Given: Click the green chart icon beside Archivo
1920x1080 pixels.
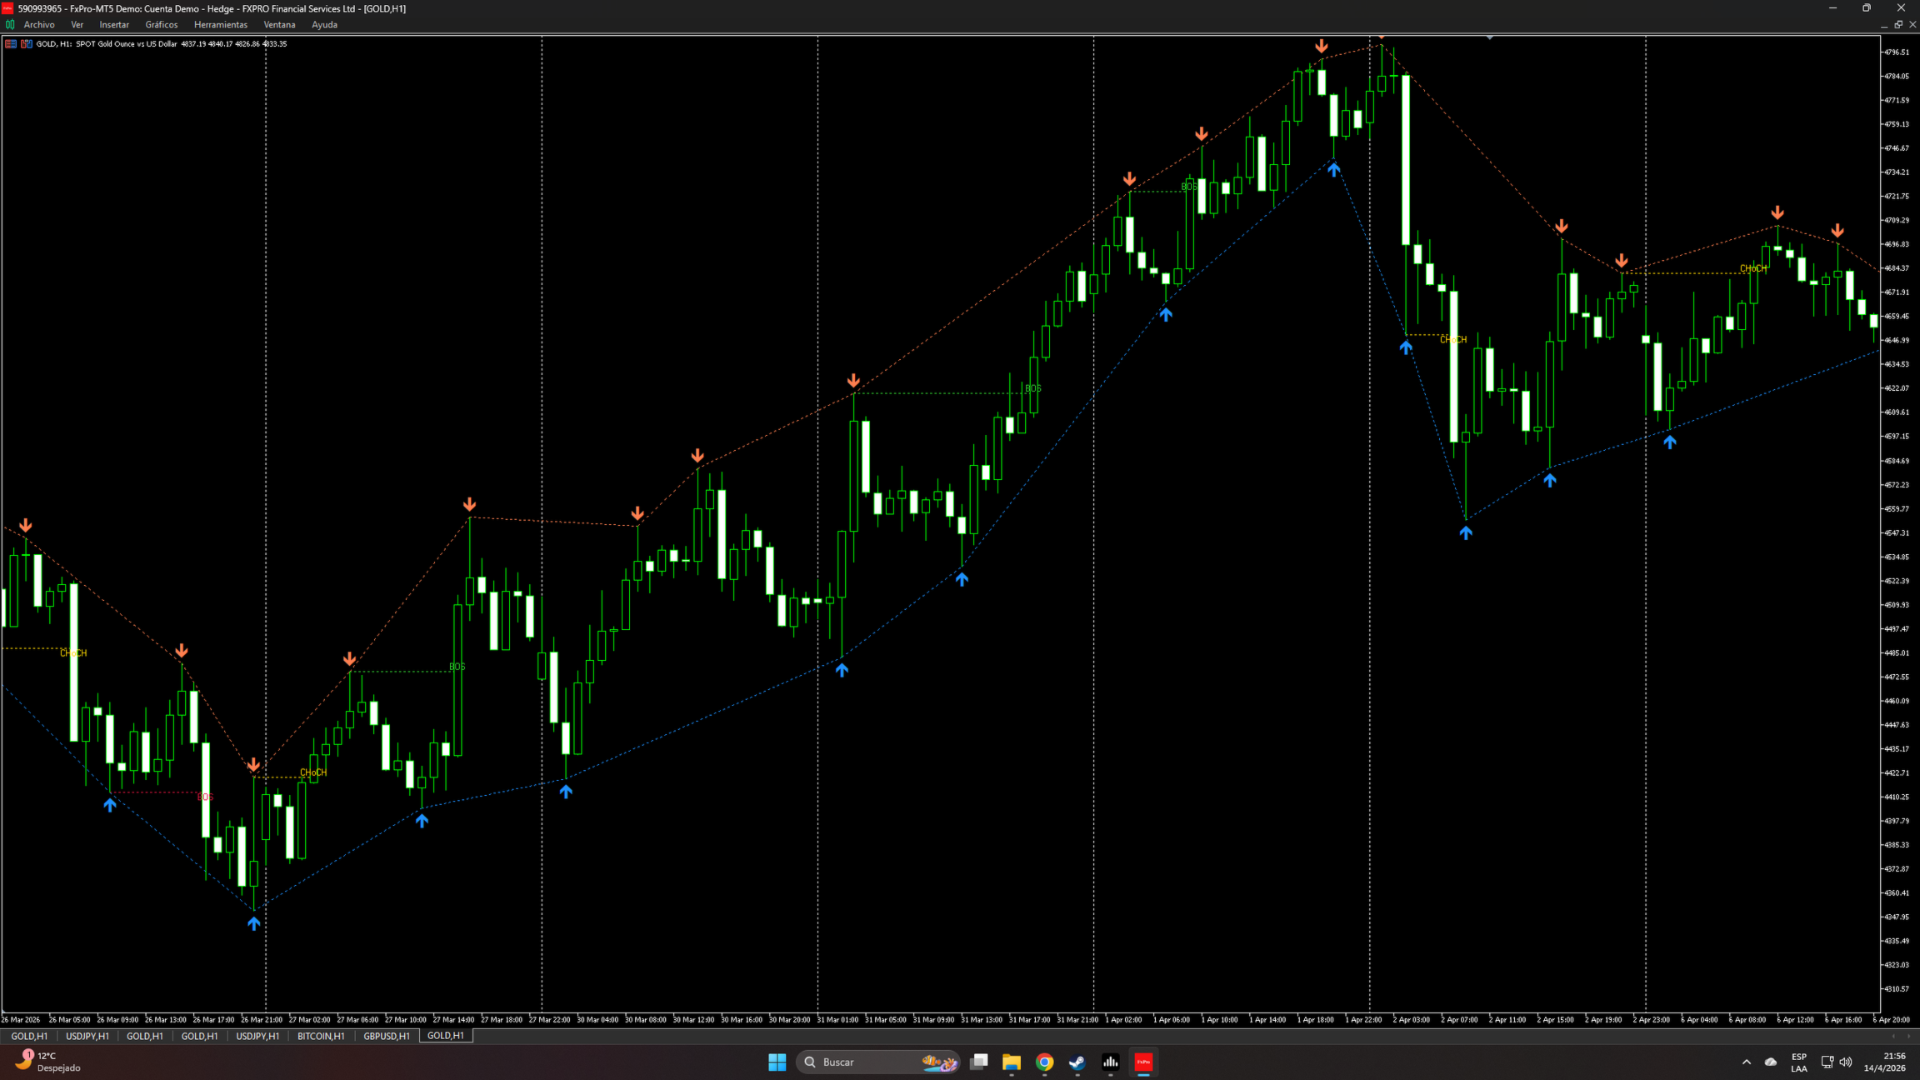Looking at the screenshot, I should click(x=10, y=25).
